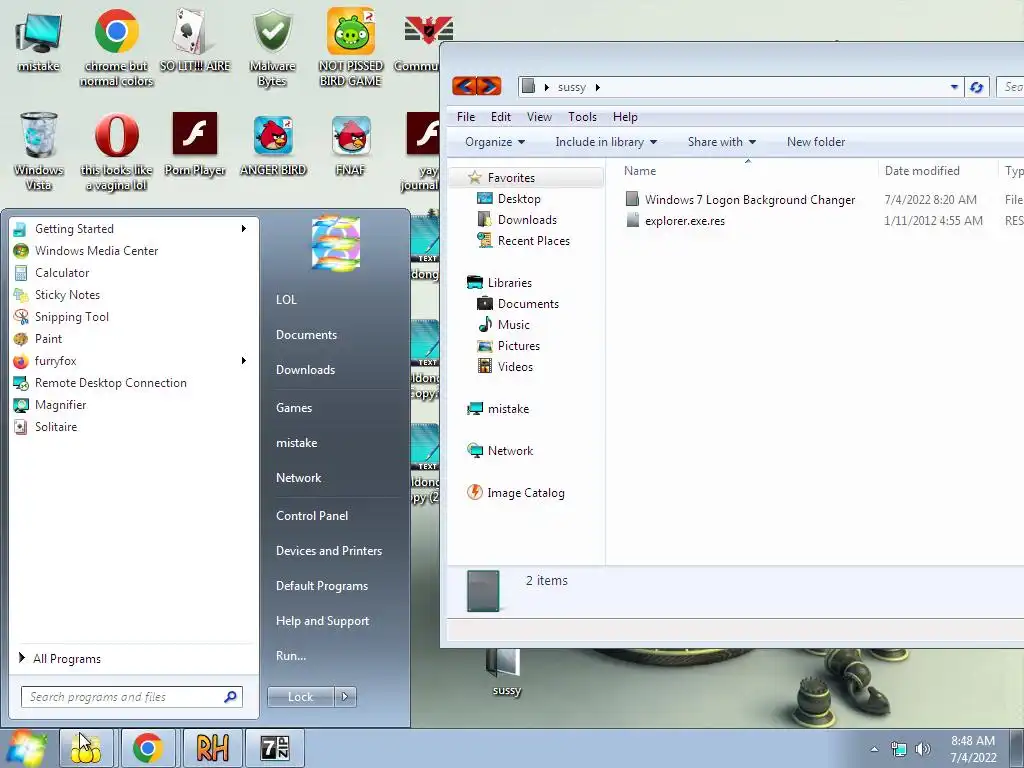Open Recent Places in navigation pane
This screenshot has height=768, width=1024.
(533, 240)
